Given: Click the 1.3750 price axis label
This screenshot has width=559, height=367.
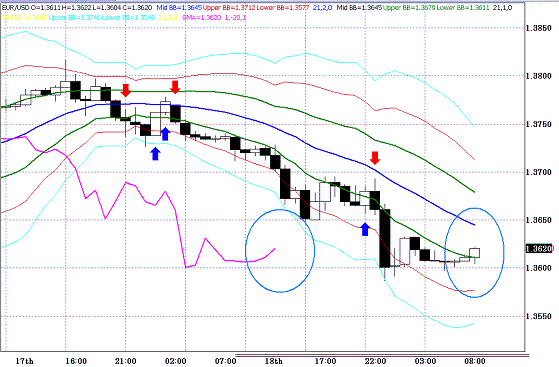Looking at the screenshot, I should click(x=538, y=124).
